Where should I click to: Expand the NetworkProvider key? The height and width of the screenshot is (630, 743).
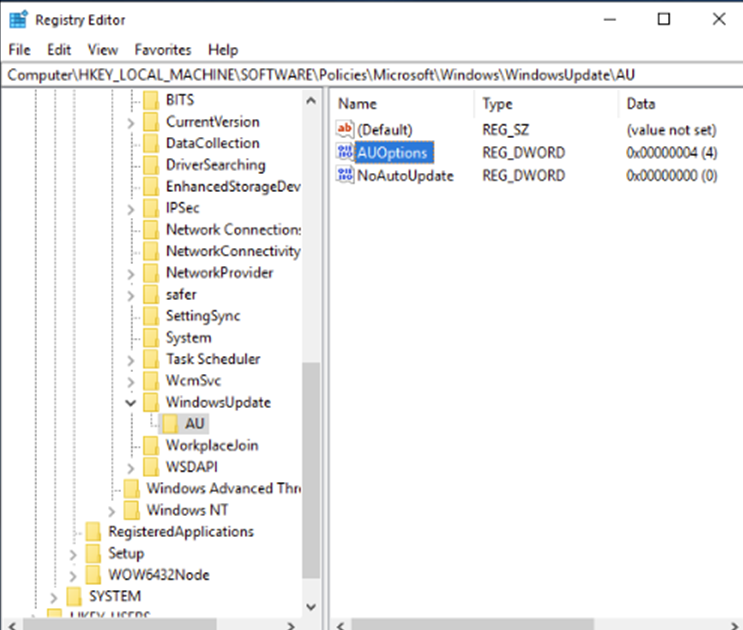[131, 274]
